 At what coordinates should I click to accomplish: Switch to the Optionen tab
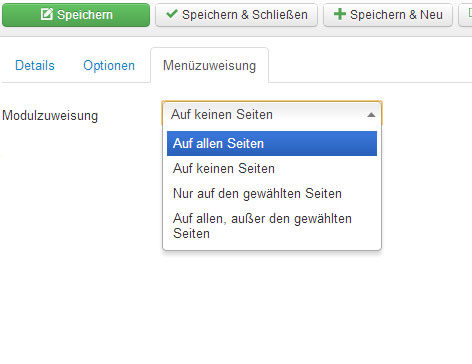click(x=109, y=65)
